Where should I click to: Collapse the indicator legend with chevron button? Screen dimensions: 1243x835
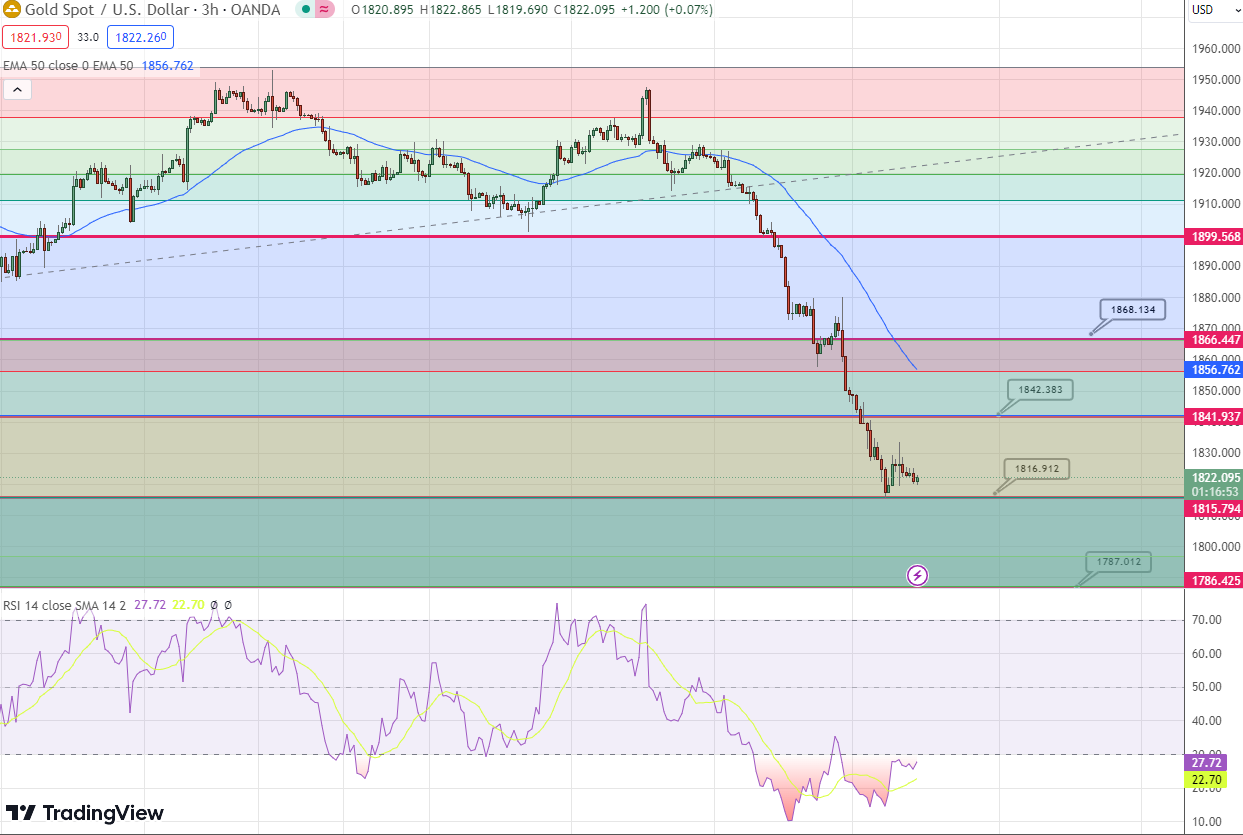[17, 90]
